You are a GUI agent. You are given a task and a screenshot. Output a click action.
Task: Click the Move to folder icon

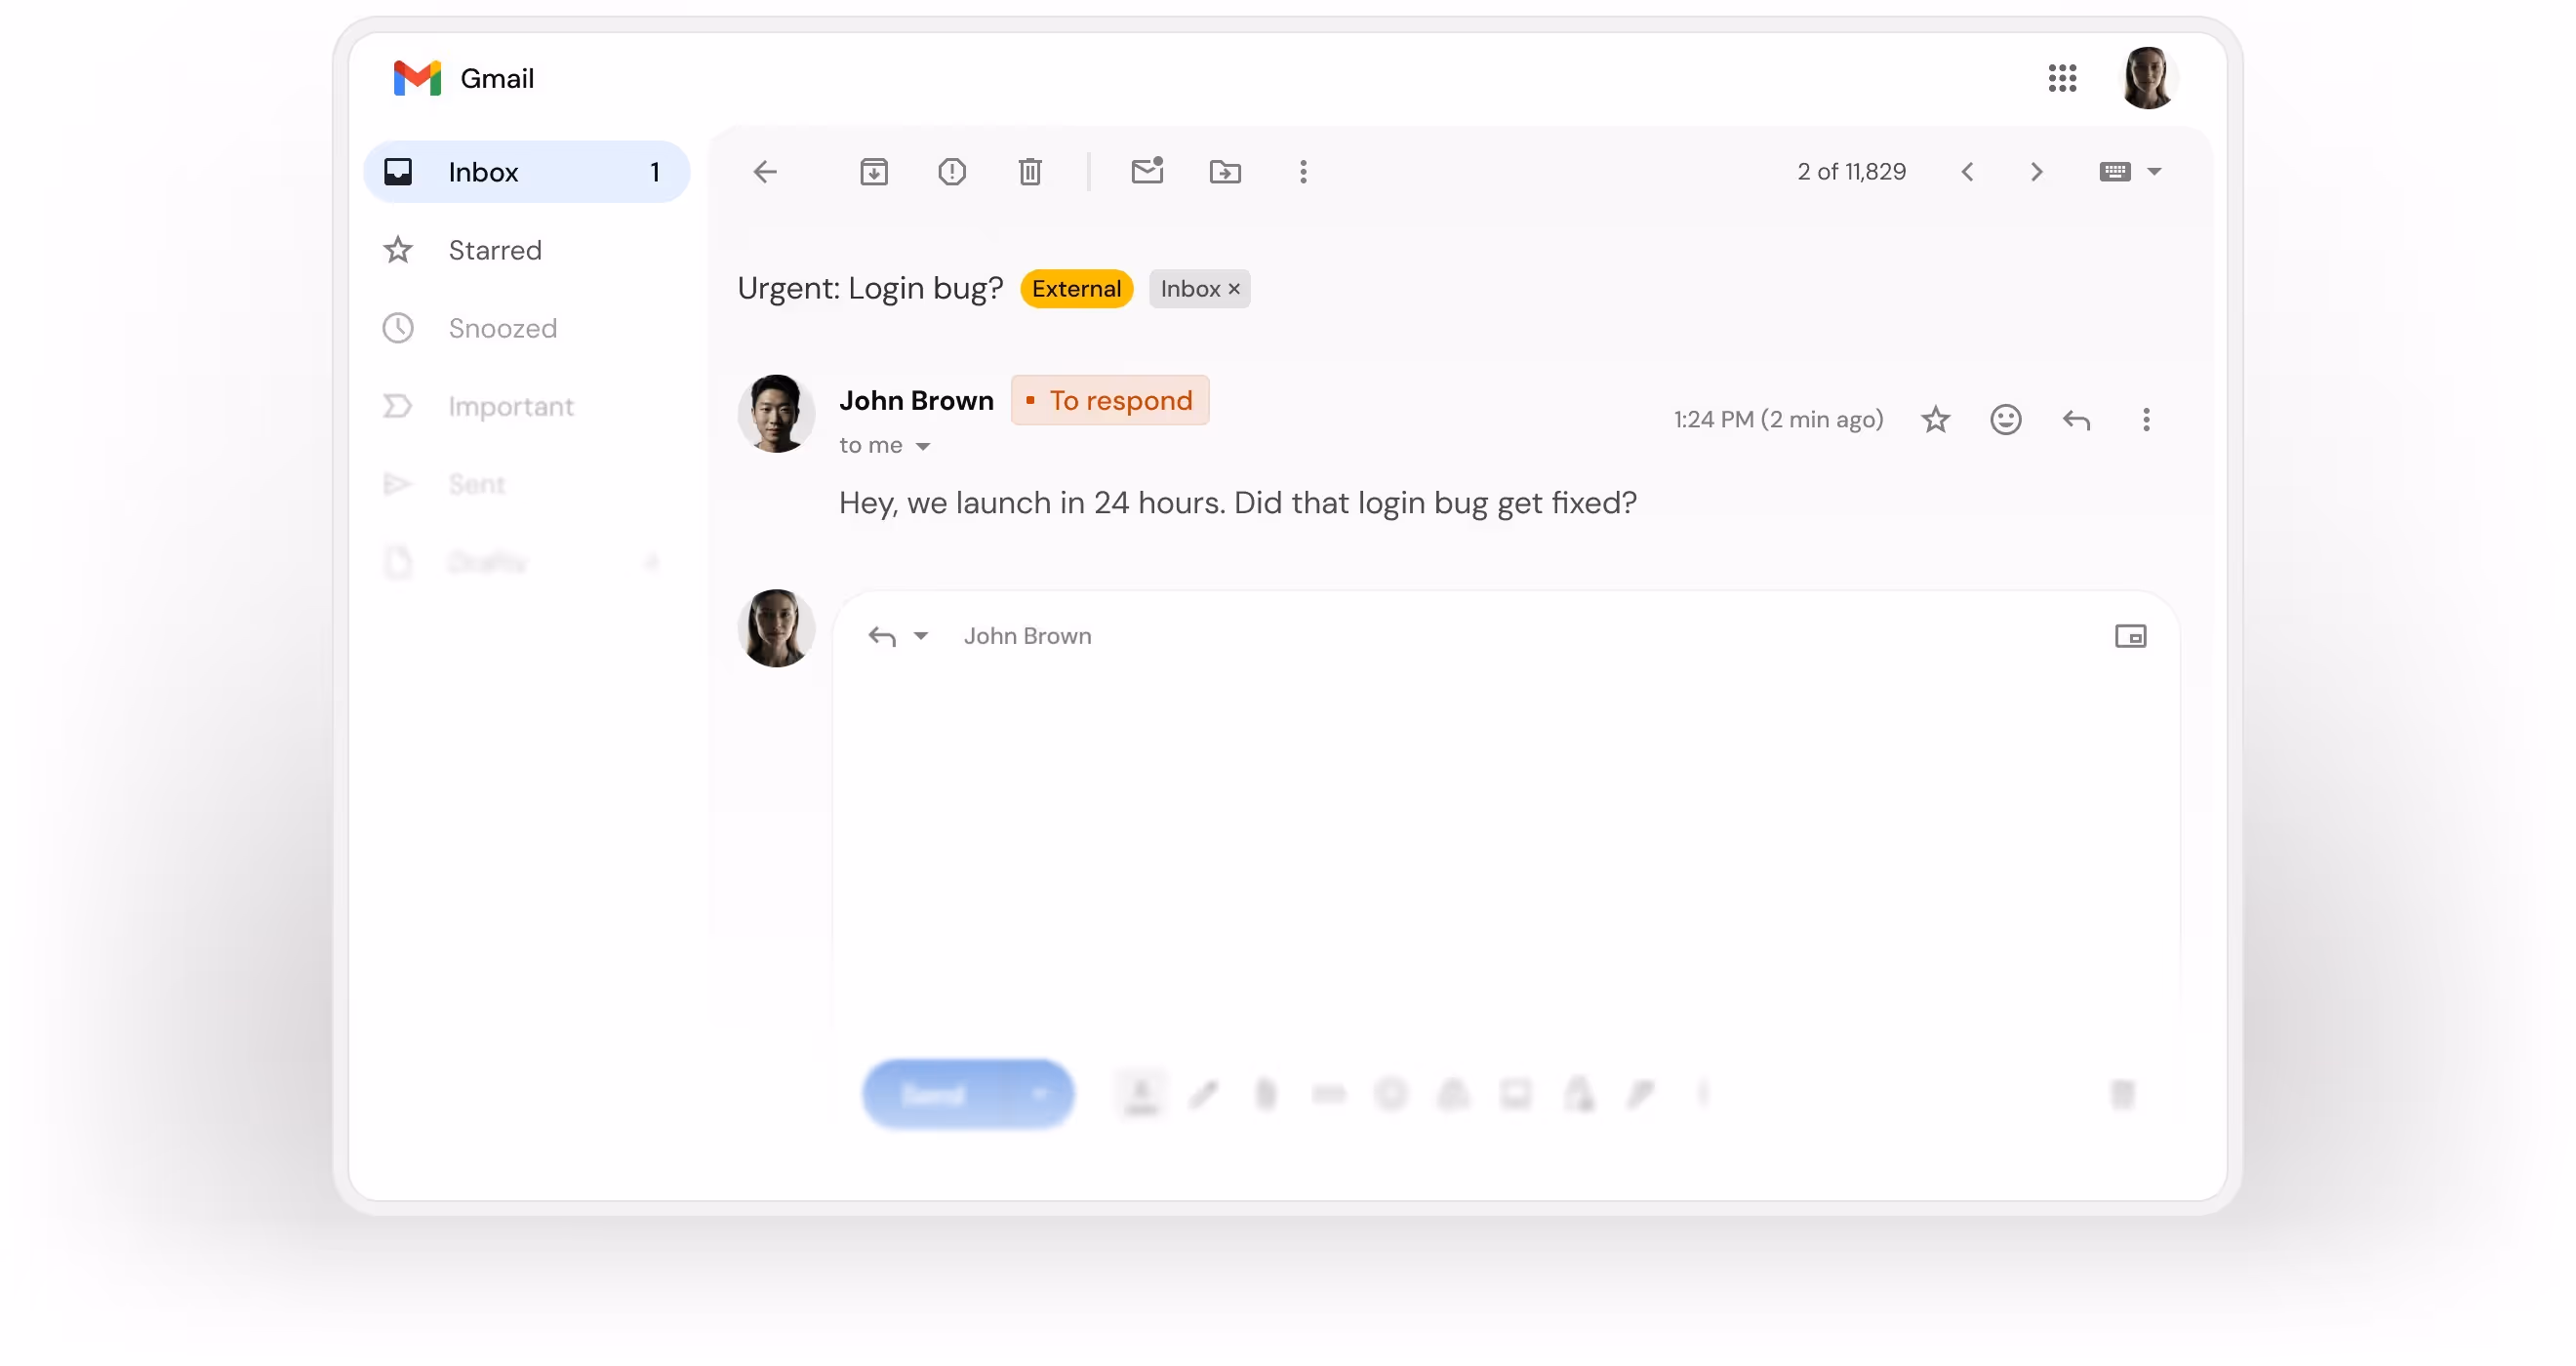[x=1224, y=172]
